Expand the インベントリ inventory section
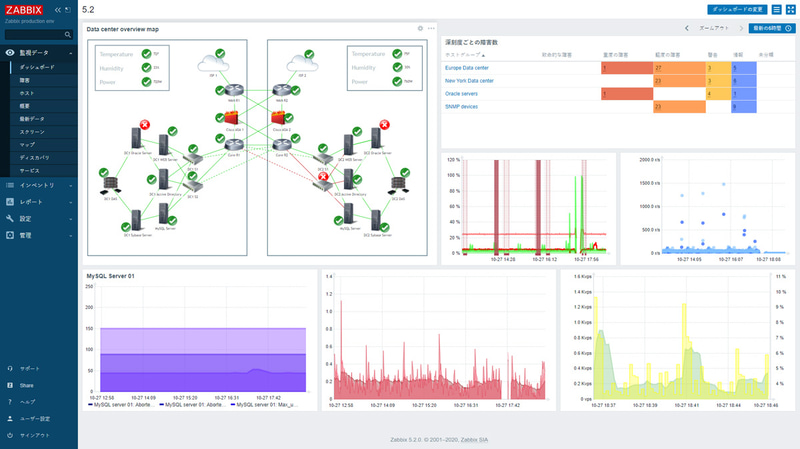This screenshot has height=449, width=800. click(x=39, y=185)
